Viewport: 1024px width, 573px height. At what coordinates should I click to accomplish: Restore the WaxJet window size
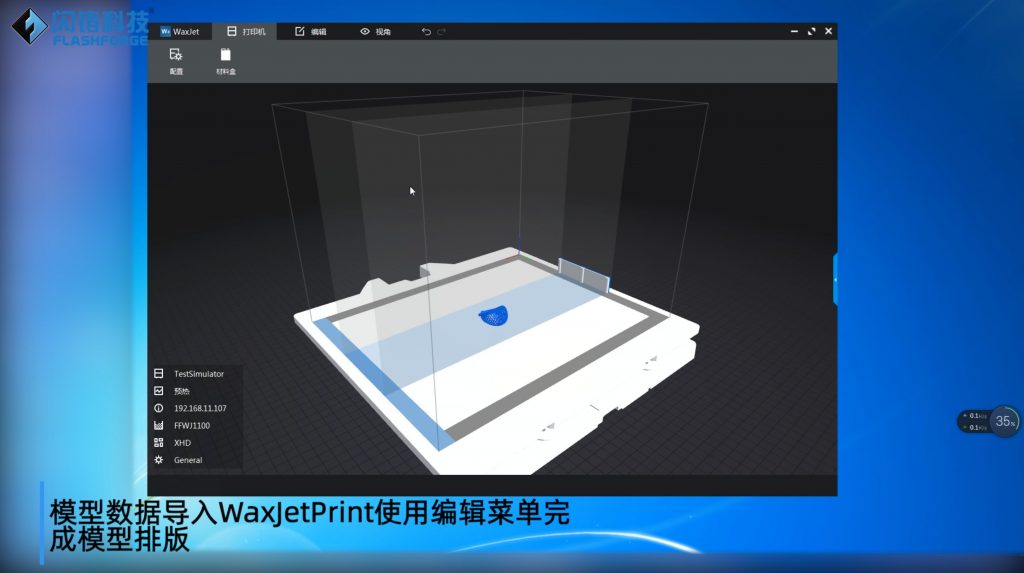point(811,31)
